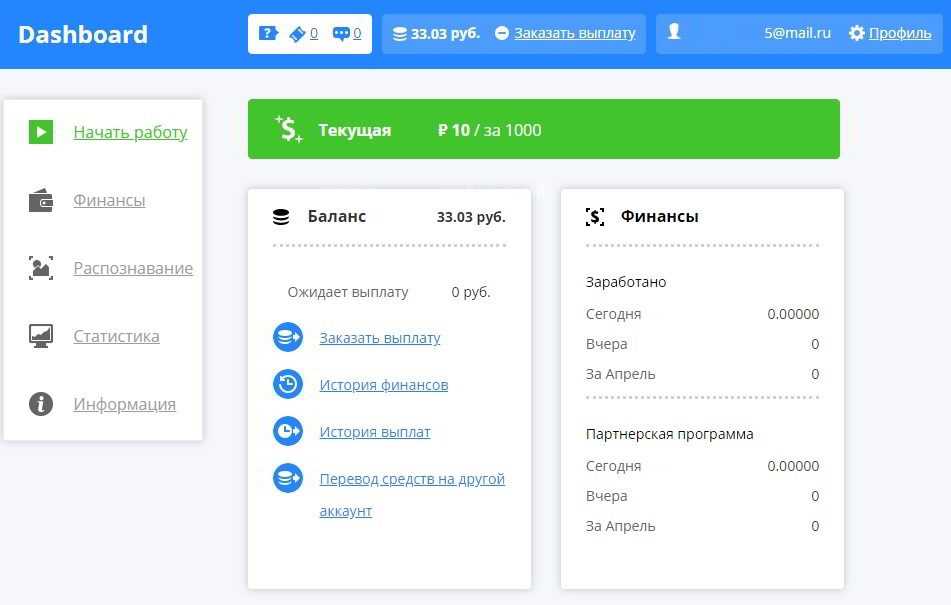
Task: Open История выплат link
Action: 375,432
